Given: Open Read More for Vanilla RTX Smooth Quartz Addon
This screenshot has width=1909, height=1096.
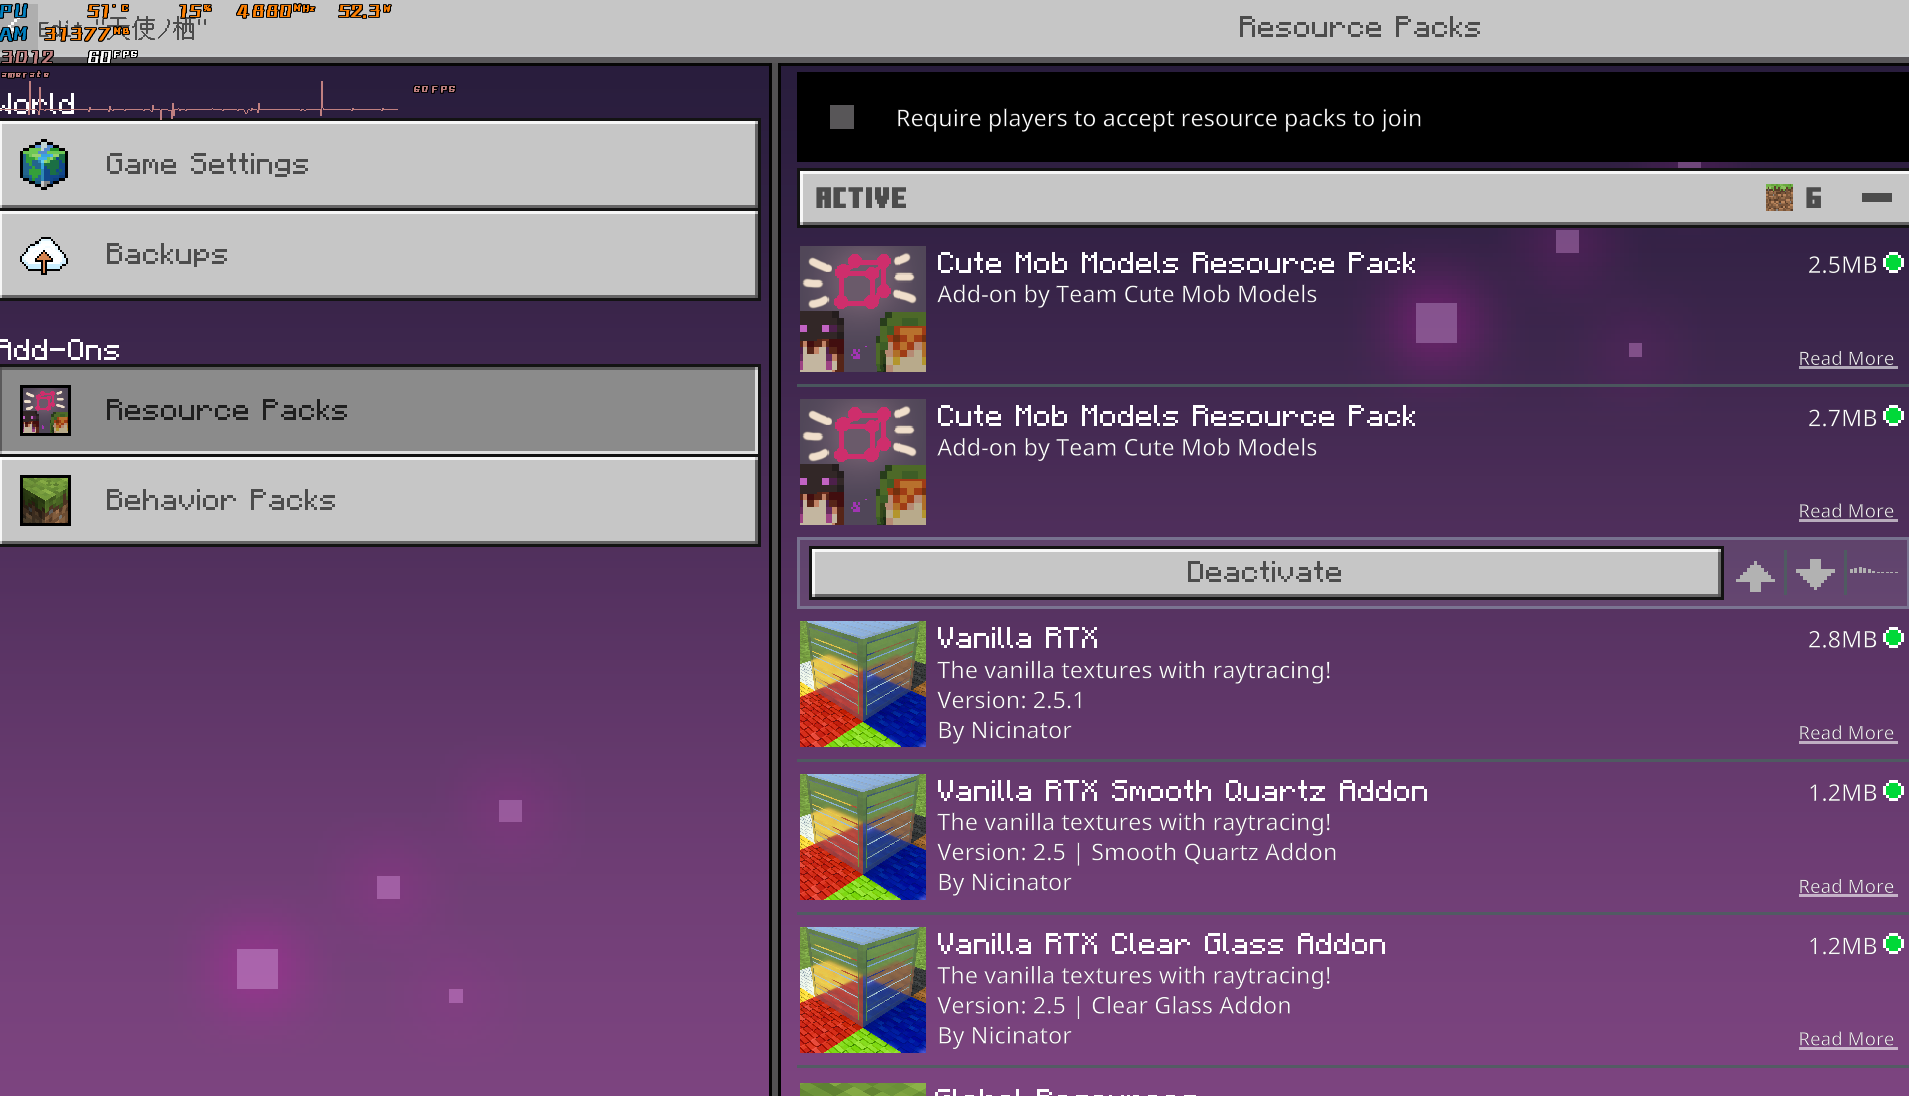Looking at the screenshot, I should tap(1846, 887).
